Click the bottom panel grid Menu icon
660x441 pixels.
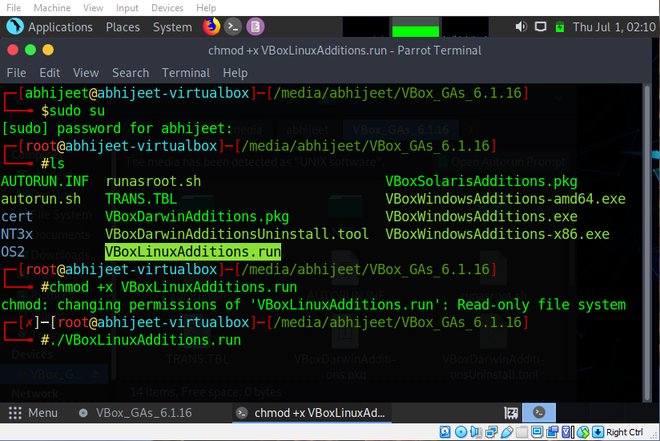tap(15, 413)
